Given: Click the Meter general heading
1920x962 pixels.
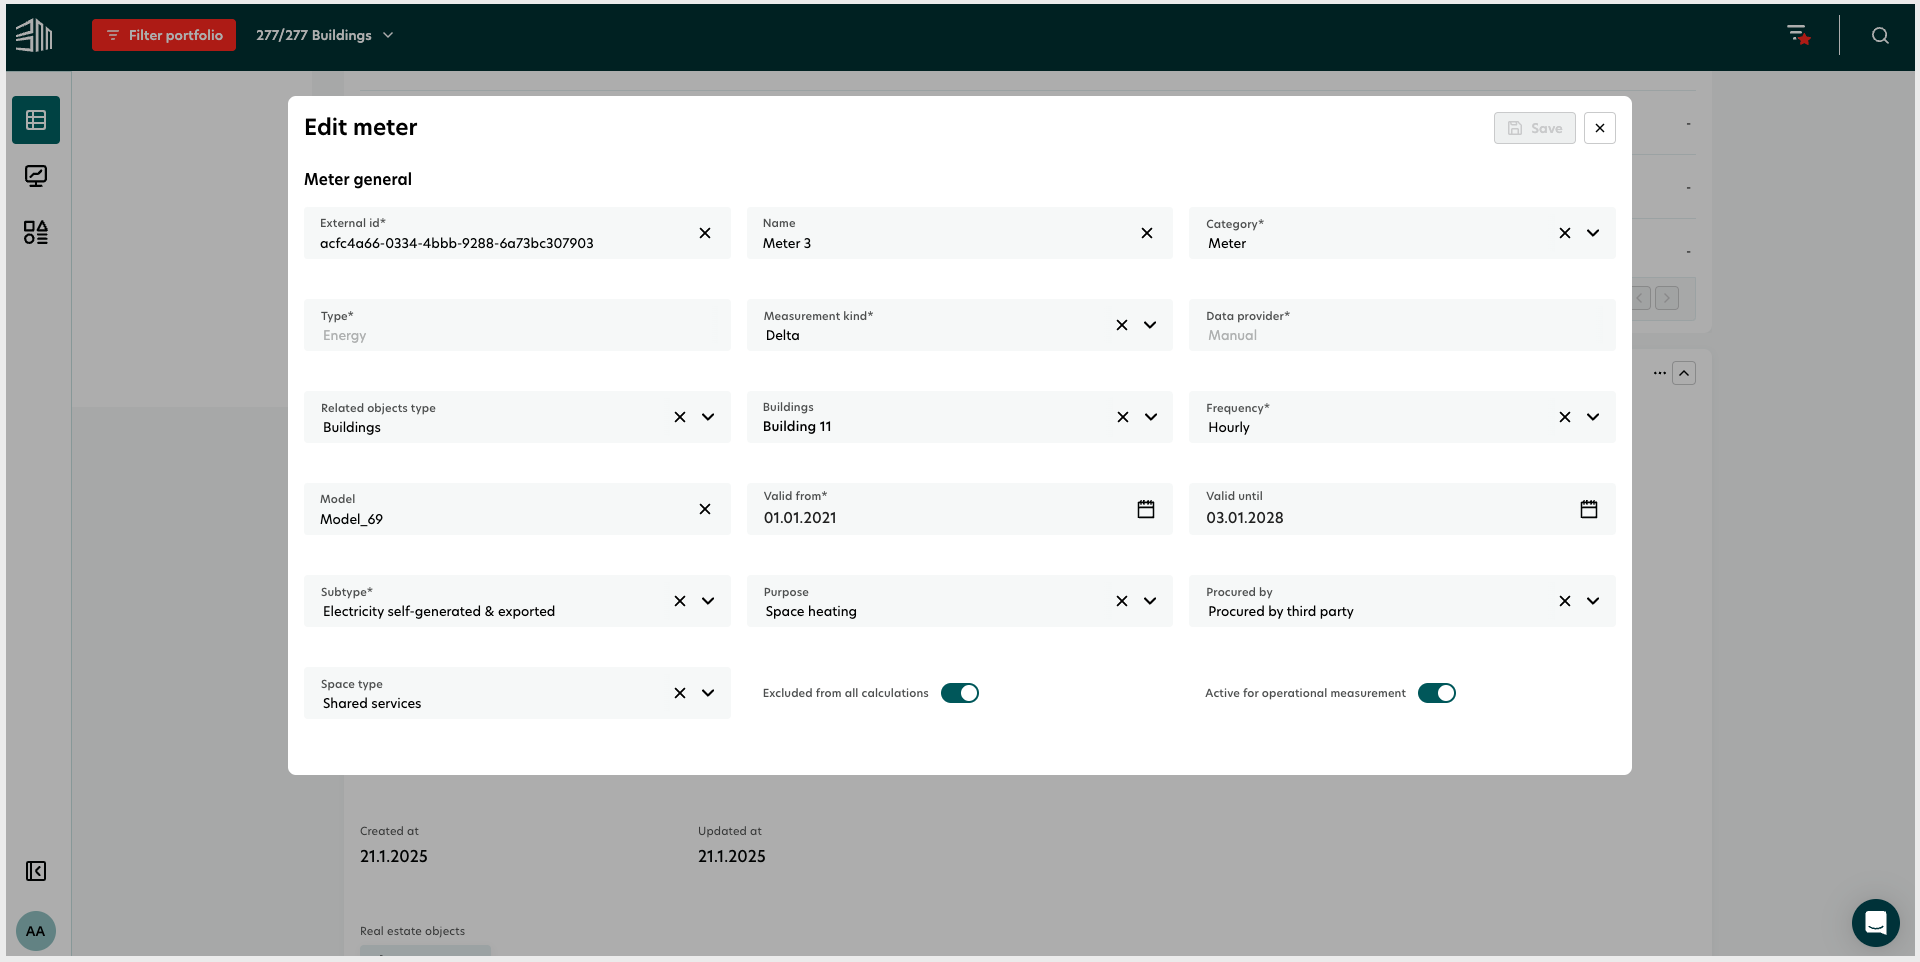Looking at the screenshot, I should point(358,179).
